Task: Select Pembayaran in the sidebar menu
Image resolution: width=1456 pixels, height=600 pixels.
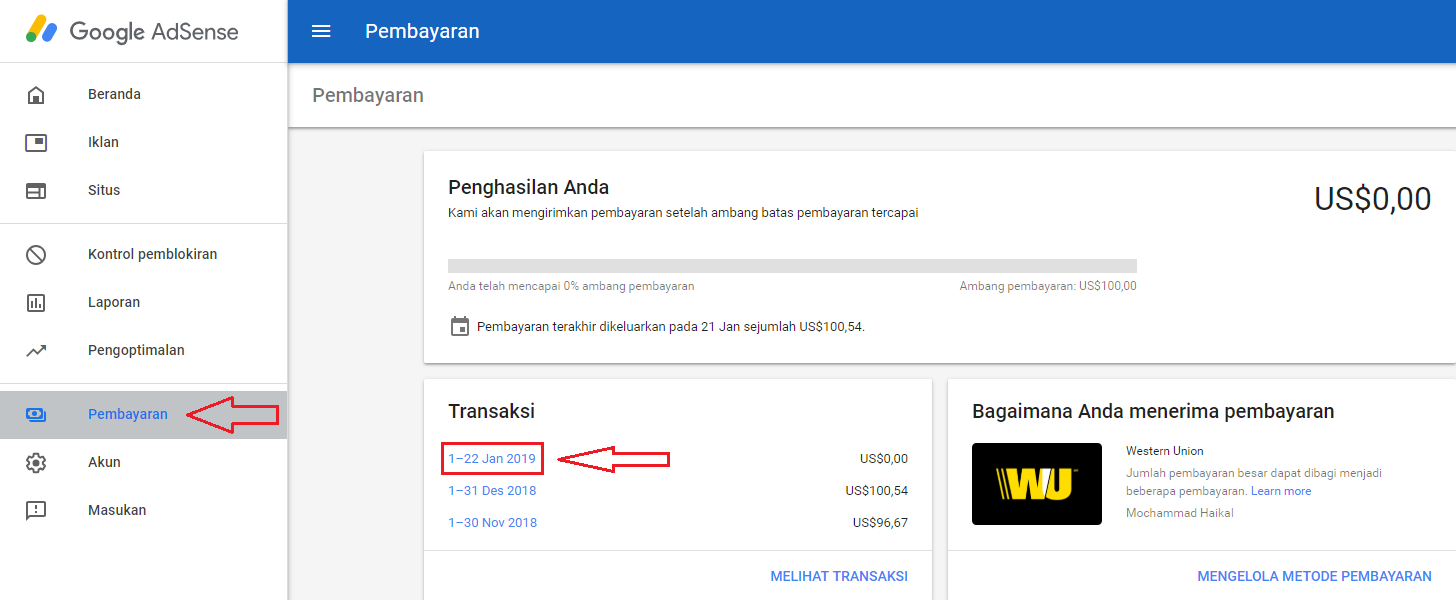Action: tap(128, 413)
